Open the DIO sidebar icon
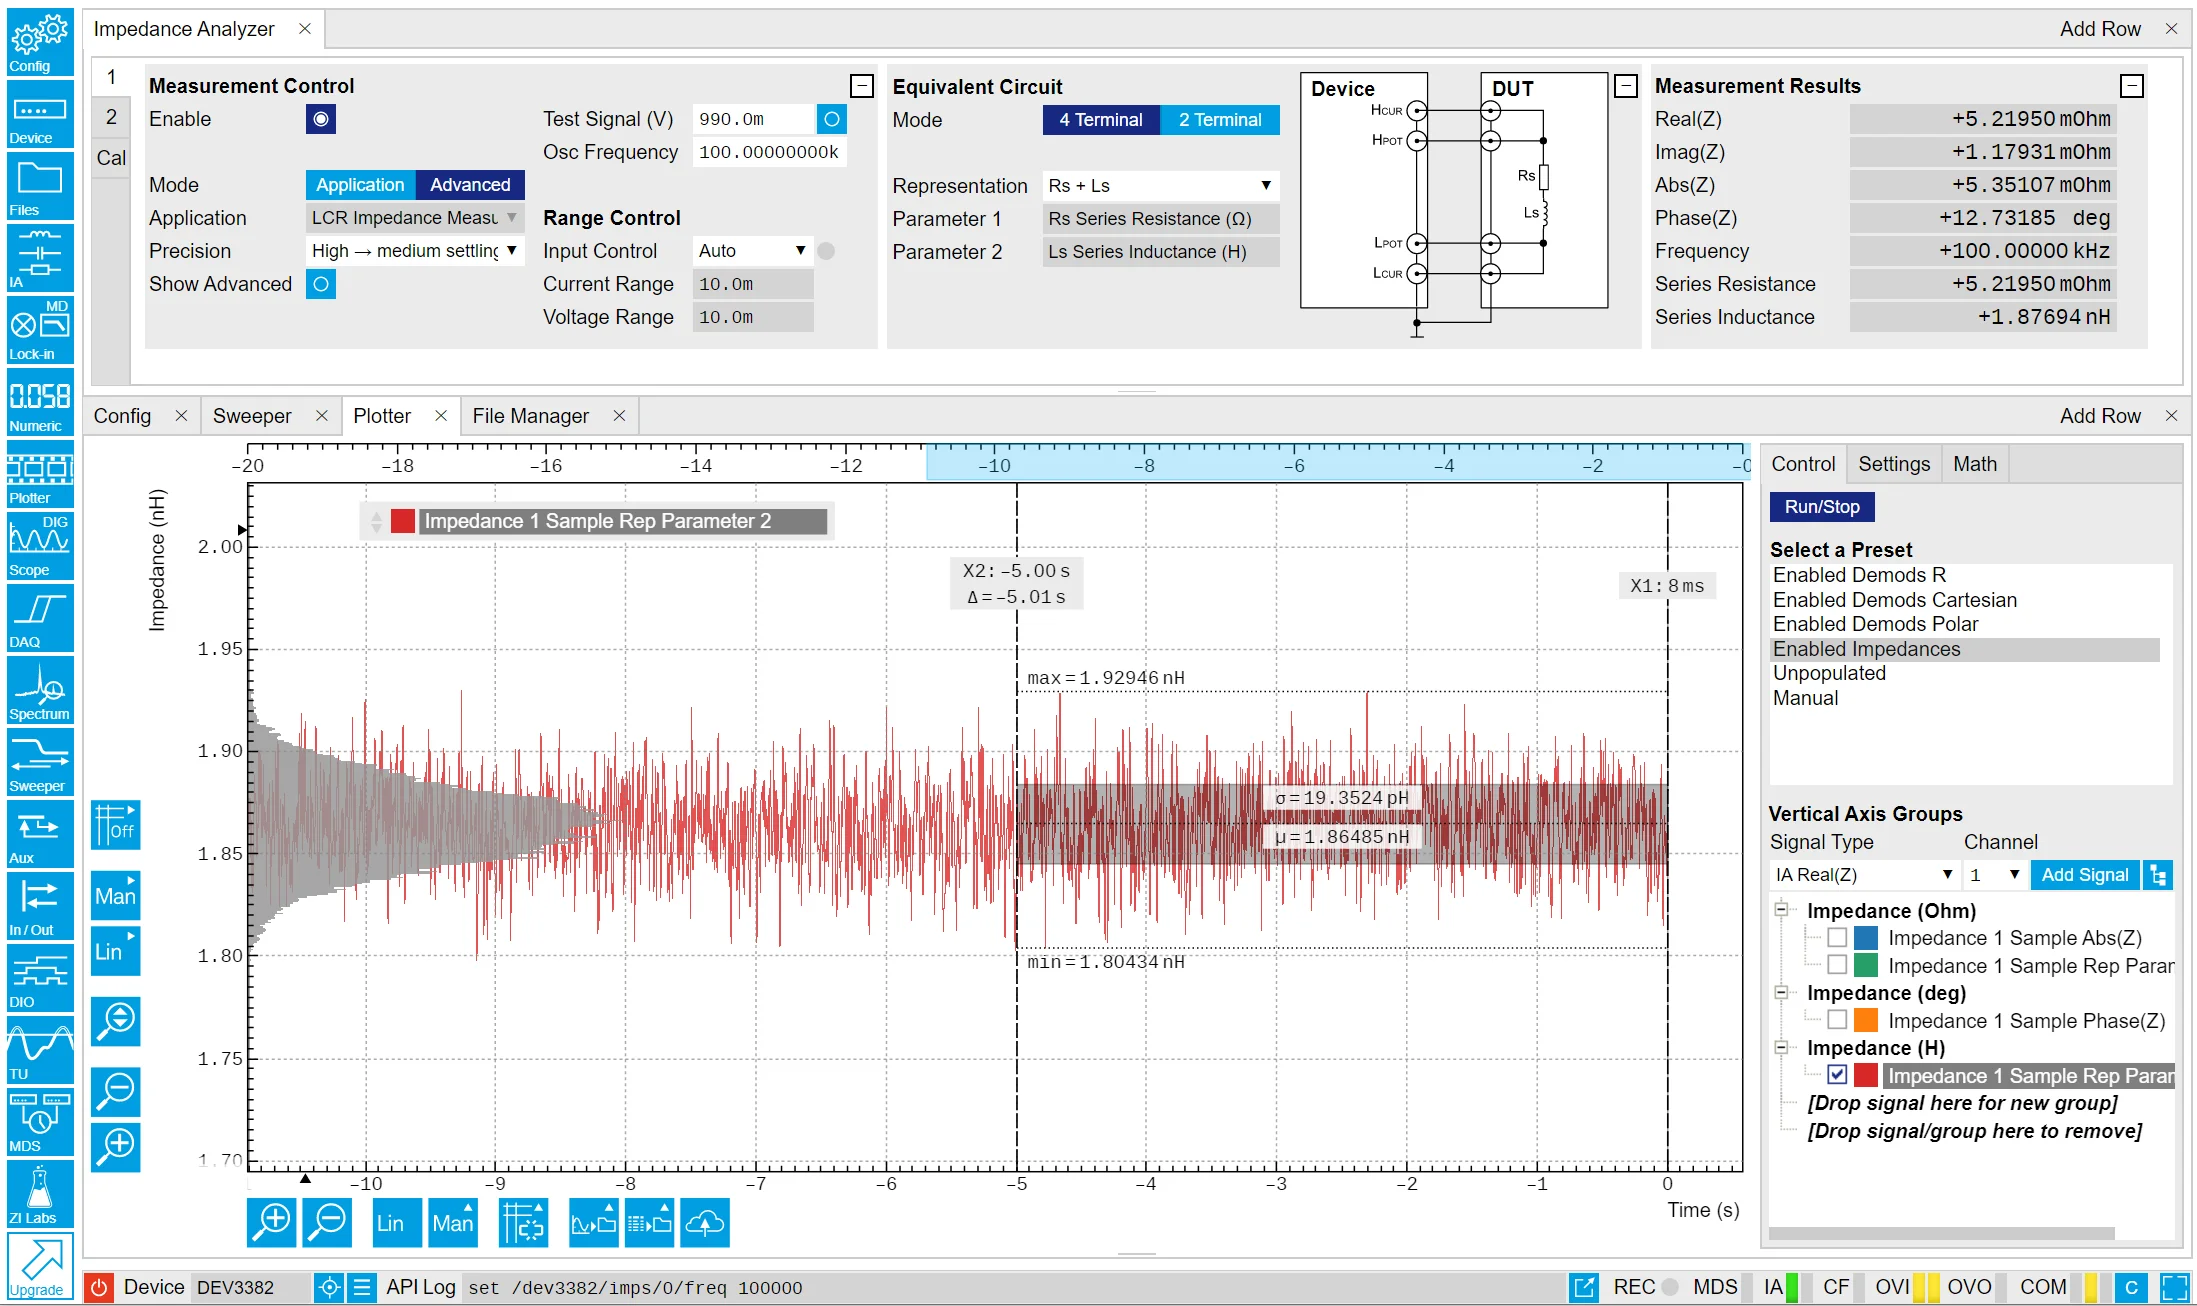The image size is (2197, 1306). point(40,978)
